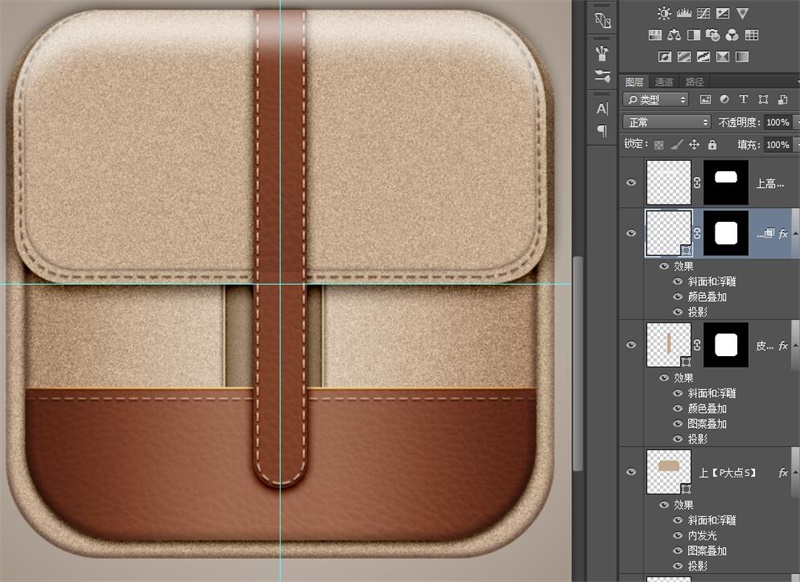This screenshot has height=582, width=800.
Task: Select the 上【P大点S】 layer thumbnail
Action: pyautogui.click(x=668, y=472)
